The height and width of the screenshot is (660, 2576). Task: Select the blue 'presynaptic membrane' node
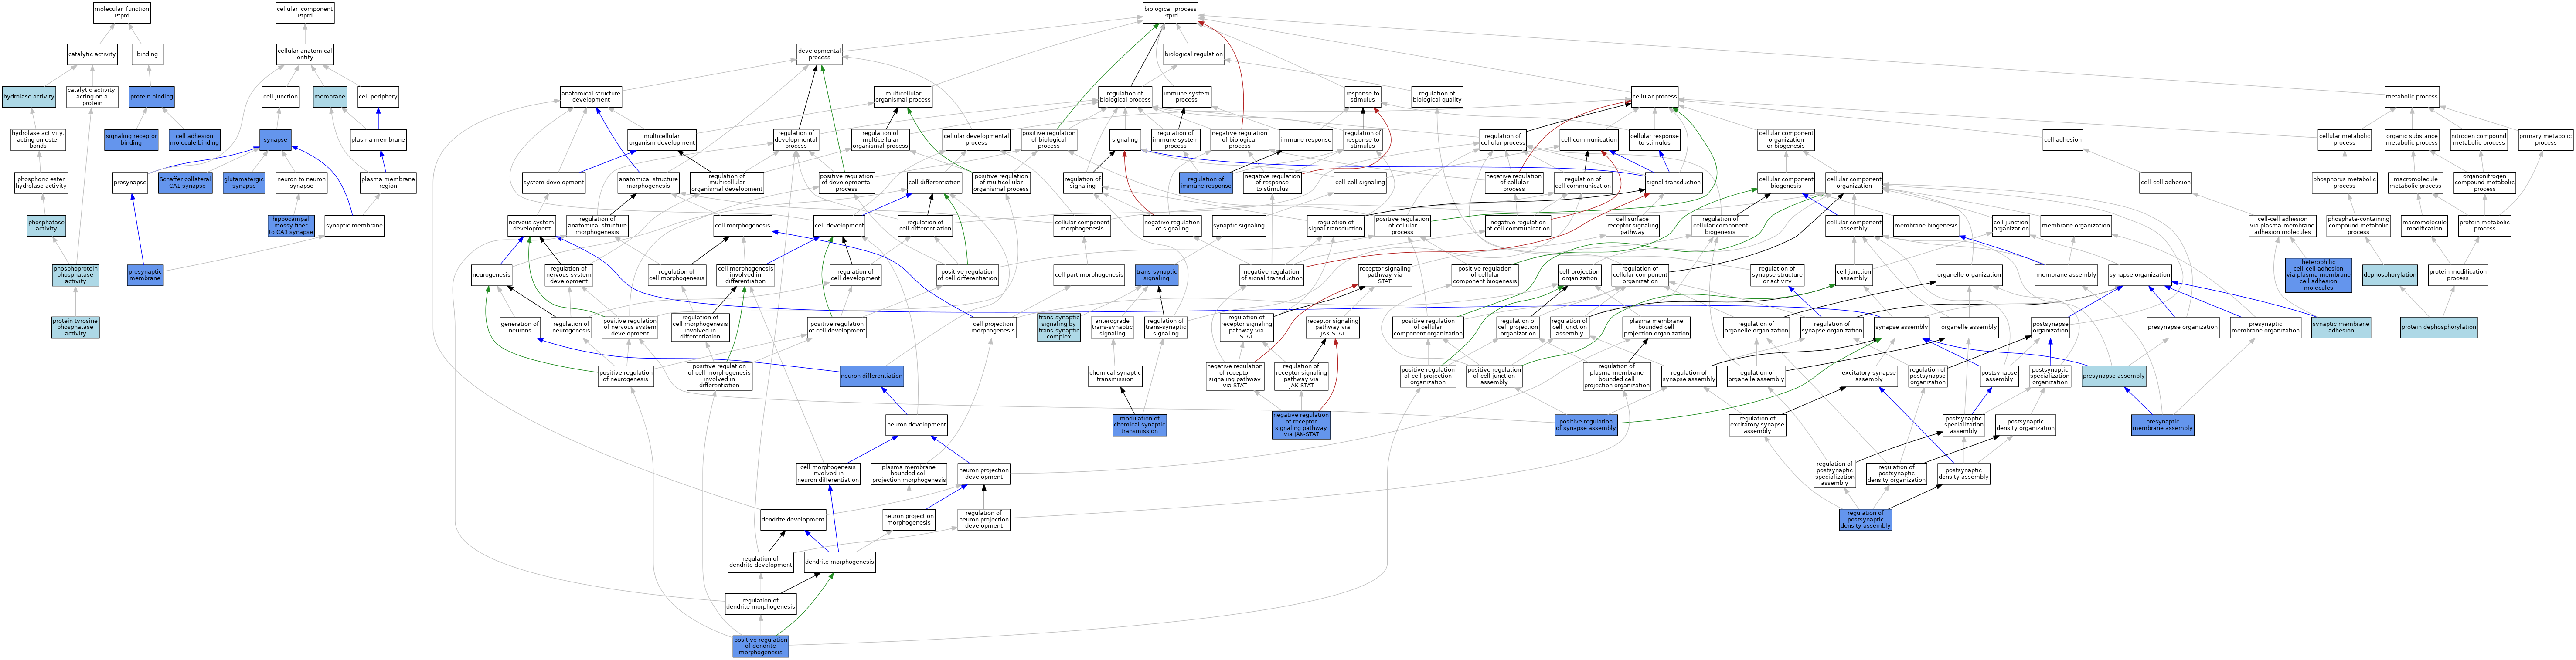[x=145, y=275]
